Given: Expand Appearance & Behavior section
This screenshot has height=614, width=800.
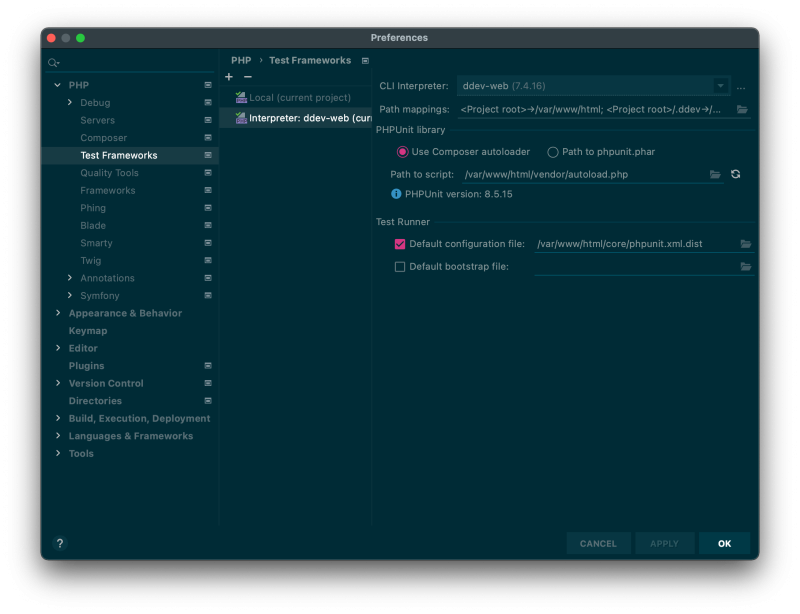Looking at the screenshot, I should tap(58, 313).
